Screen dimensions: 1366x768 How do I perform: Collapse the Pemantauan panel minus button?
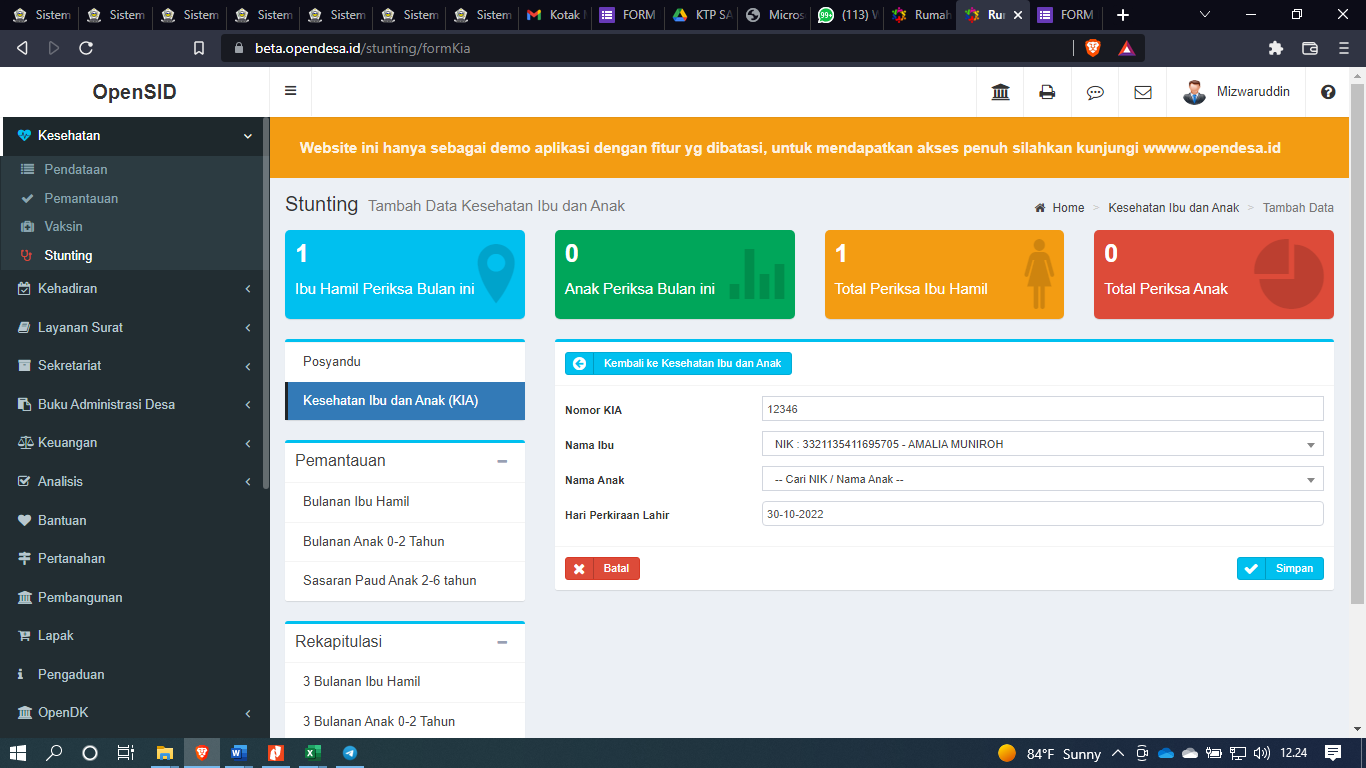pos(502,461)
